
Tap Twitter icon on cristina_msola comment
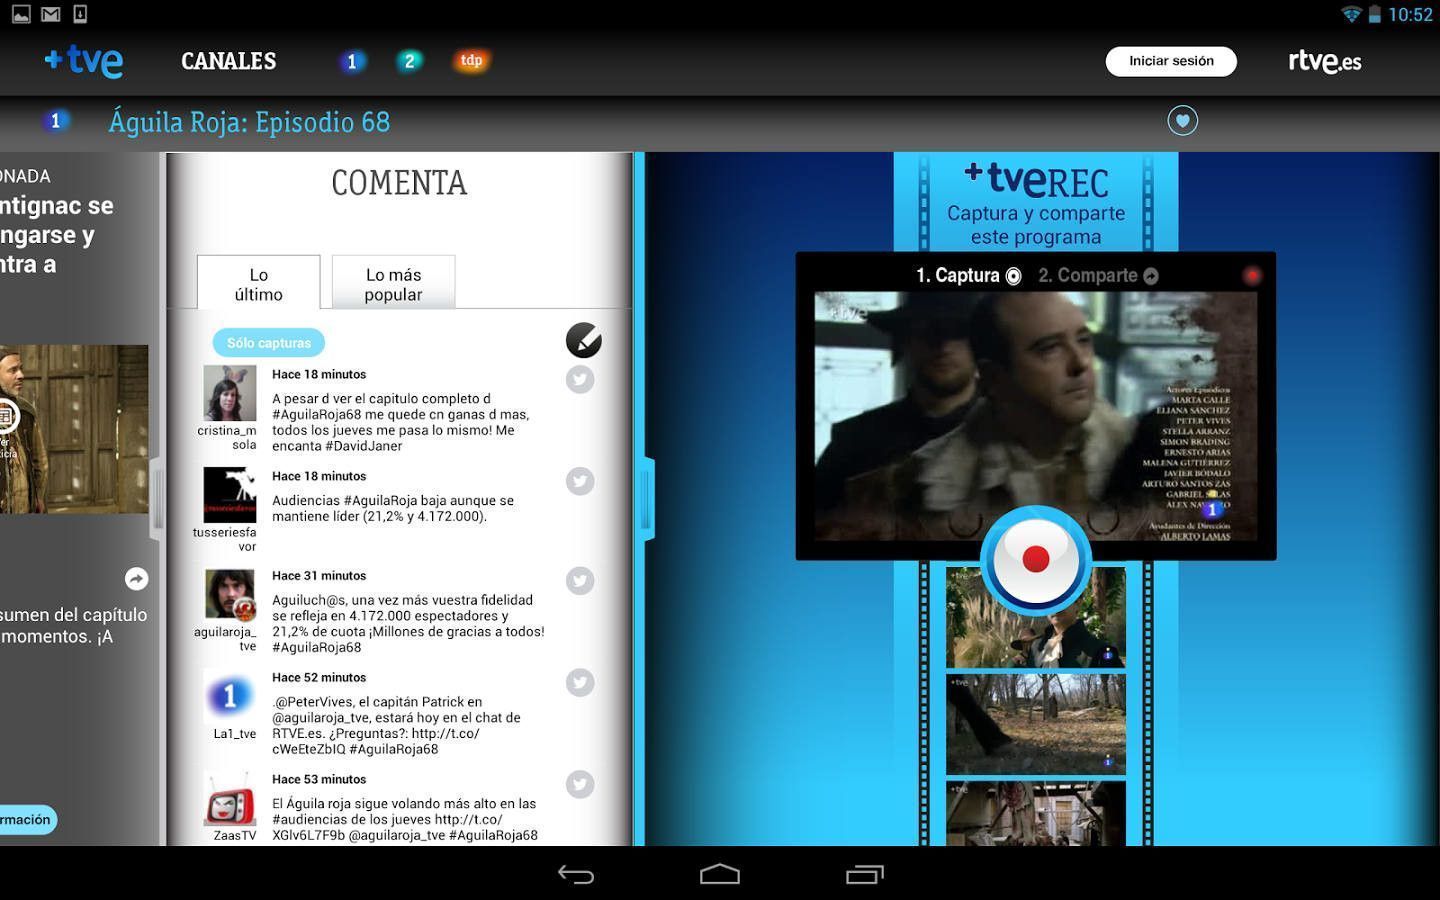580,379
